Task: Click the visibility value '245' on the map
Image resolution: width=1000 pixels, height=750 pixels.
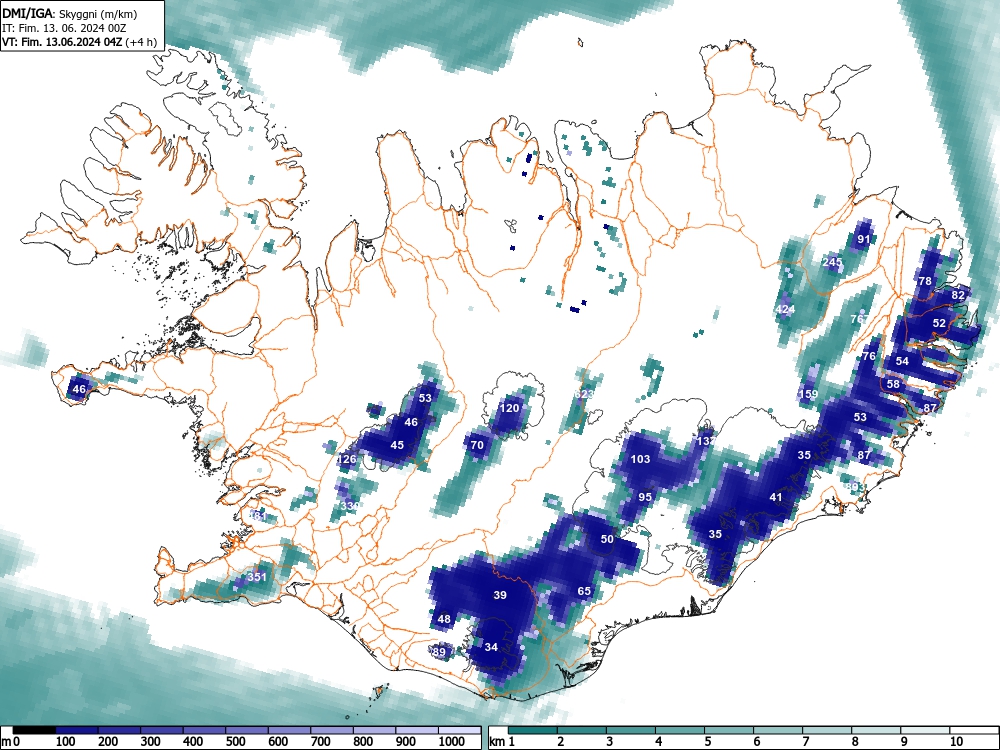Action: click(832, 262)
